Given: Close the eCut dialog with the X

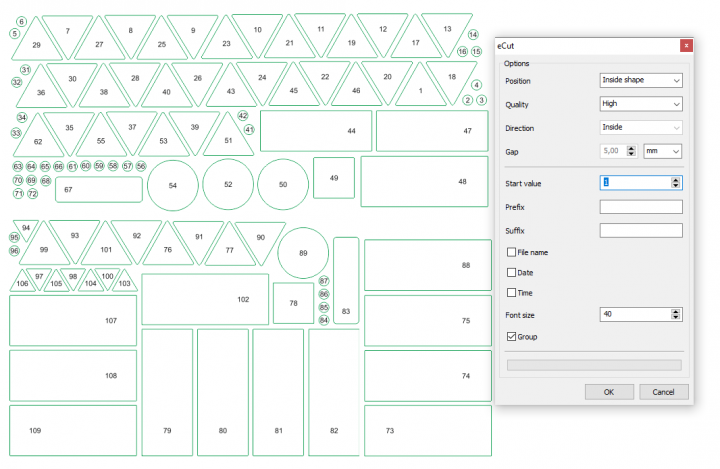Looking at the screenshot, I should tap(685, 45).
